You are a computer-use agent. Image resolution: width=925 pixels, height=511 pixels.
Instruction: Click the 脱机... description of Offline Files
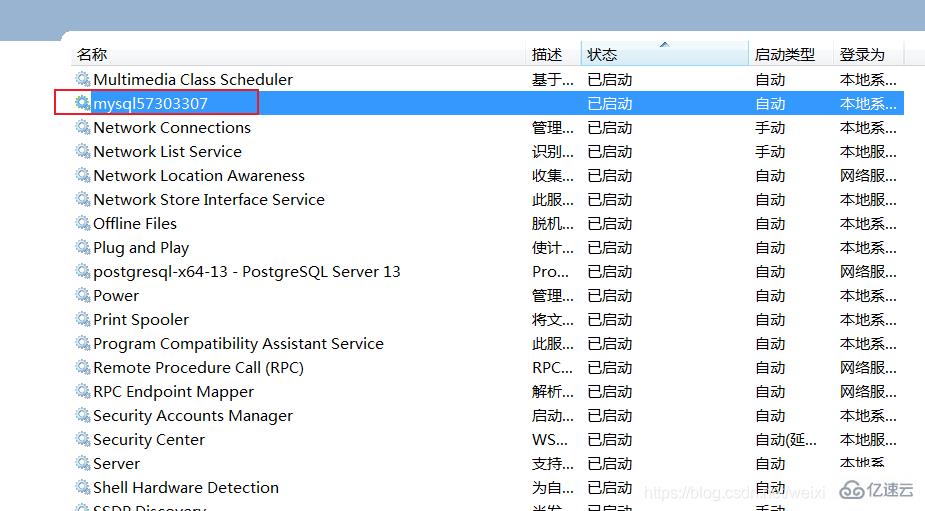553,224
